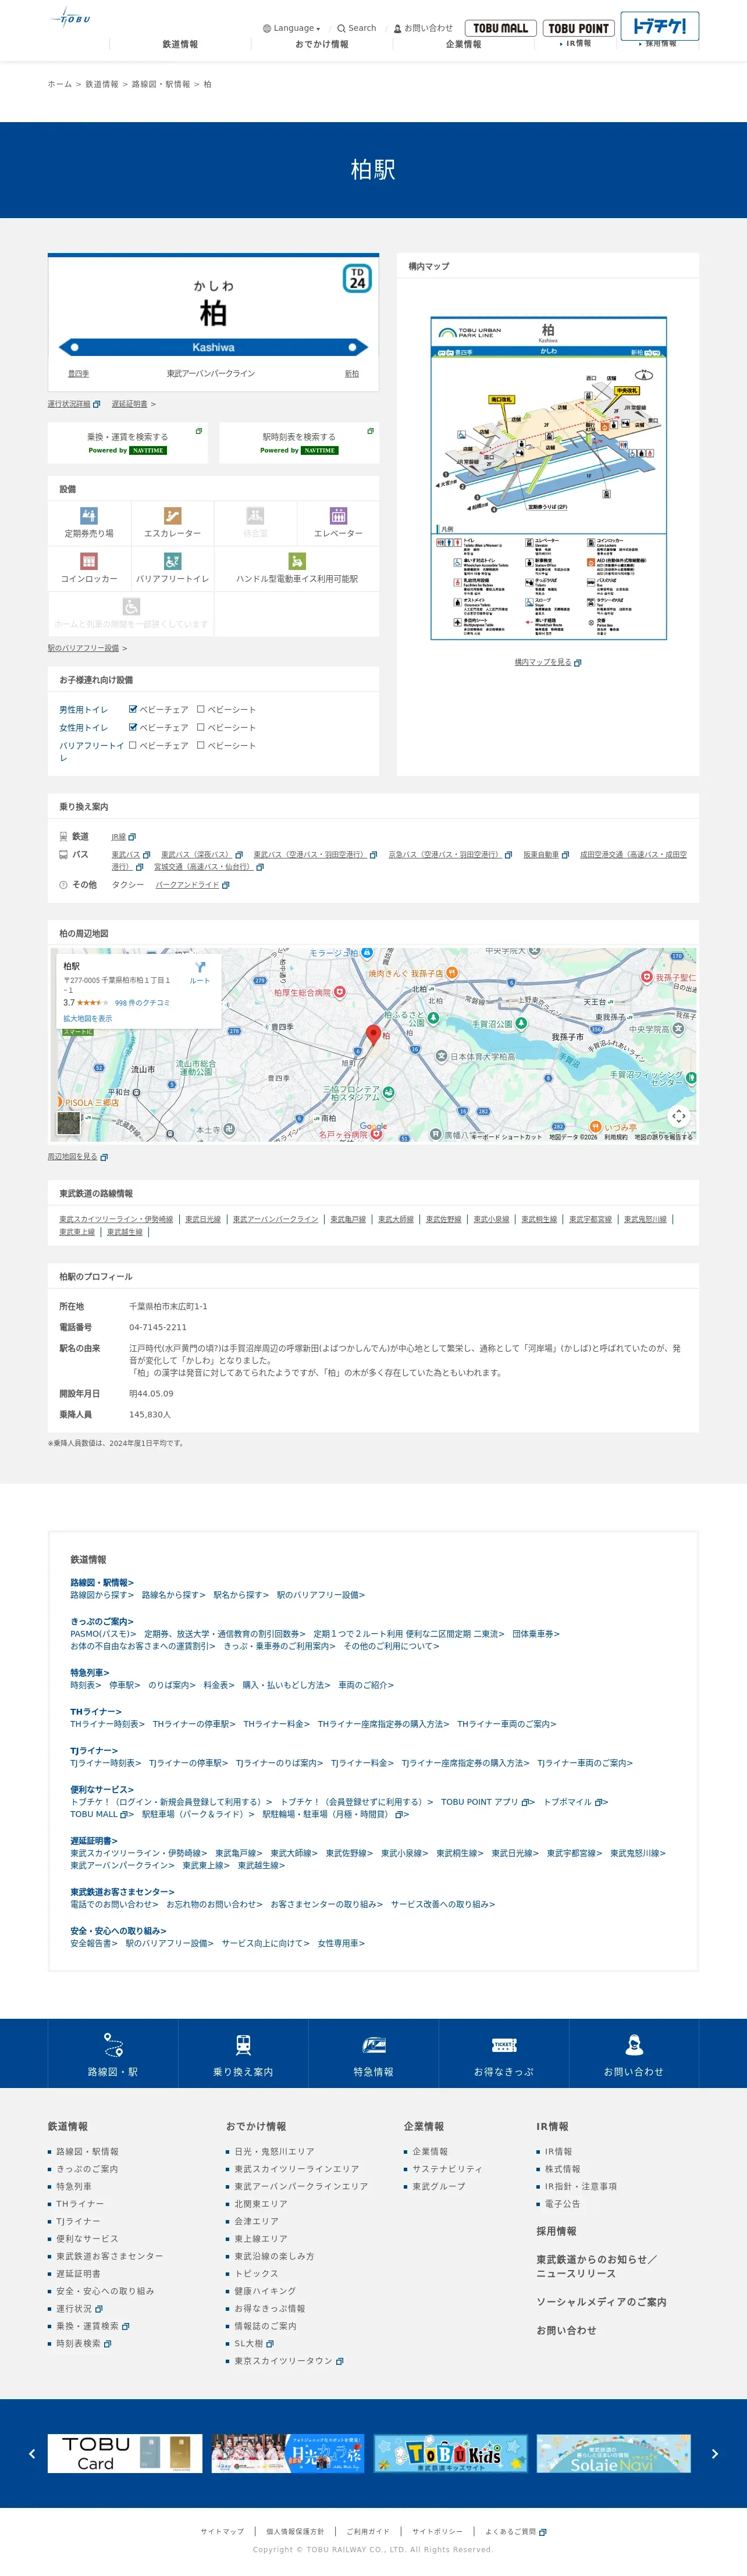Toggle 女性用トイレ ベビーシート checkbox

201,727
